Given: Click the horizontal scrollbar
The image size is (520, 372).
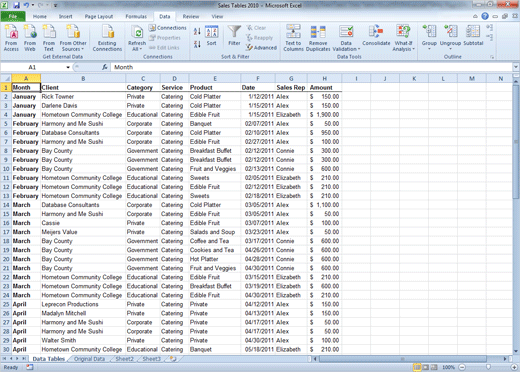Looking at the screenshot, I should coord(403,359).
